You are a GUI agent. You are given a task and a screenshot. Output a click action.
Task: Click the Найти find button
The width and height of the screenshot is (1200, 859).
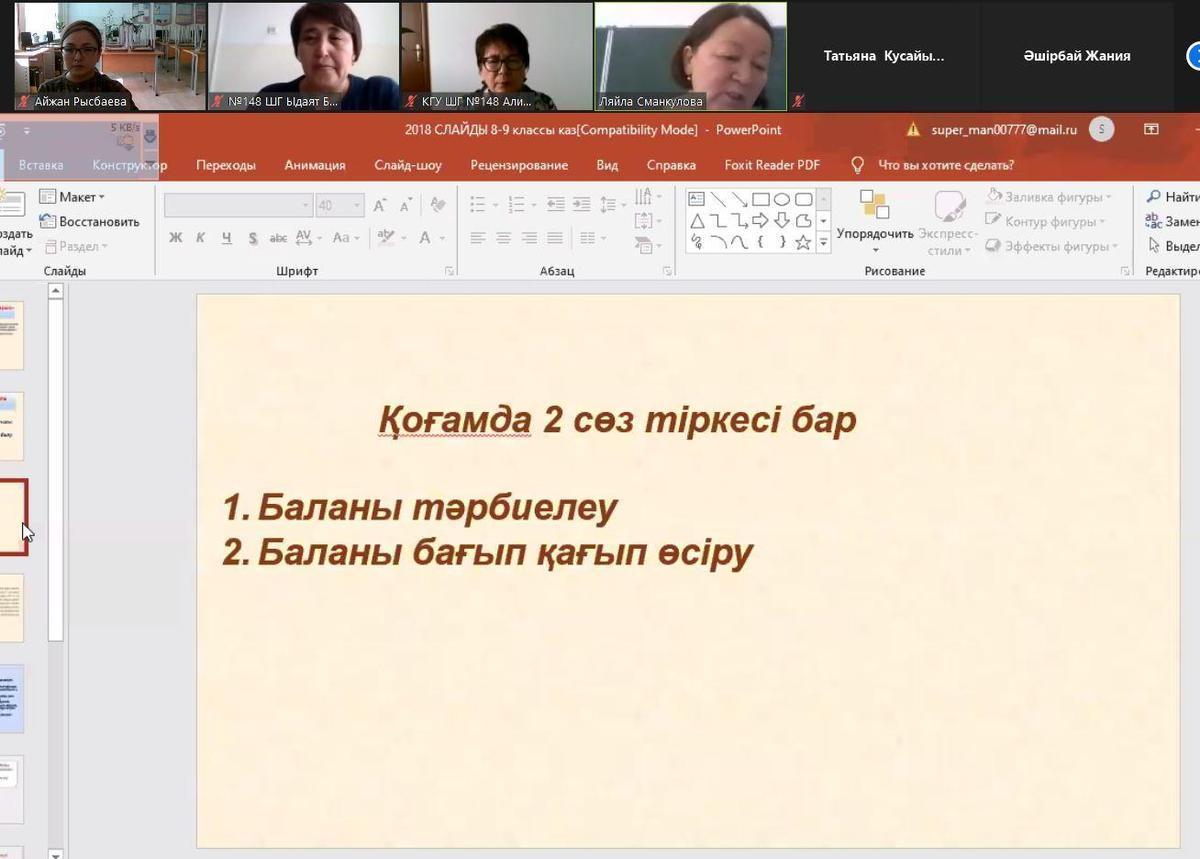1174,197
